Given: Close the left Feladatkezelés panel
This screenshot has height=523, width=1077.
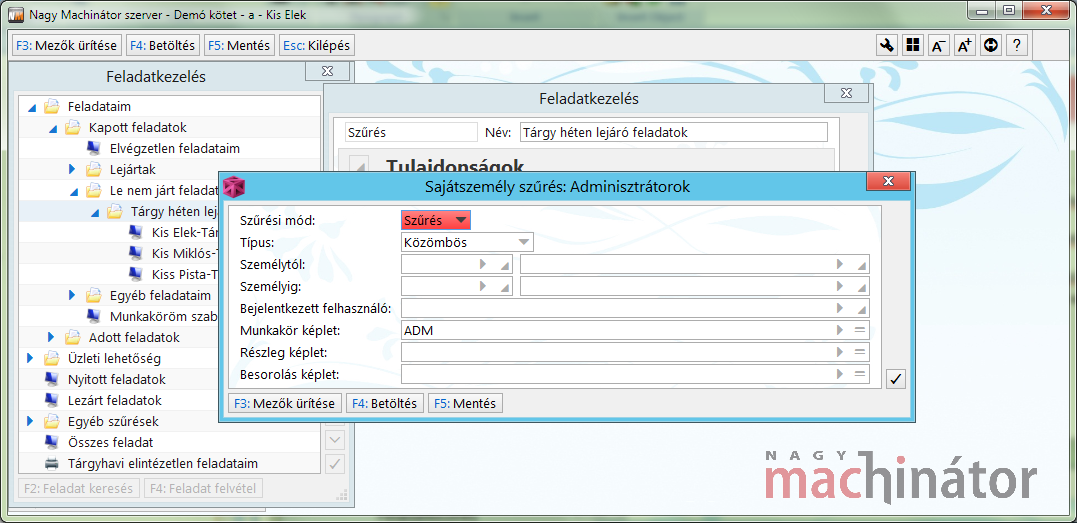Looking at the screenshot, I should tap(328, 71).
